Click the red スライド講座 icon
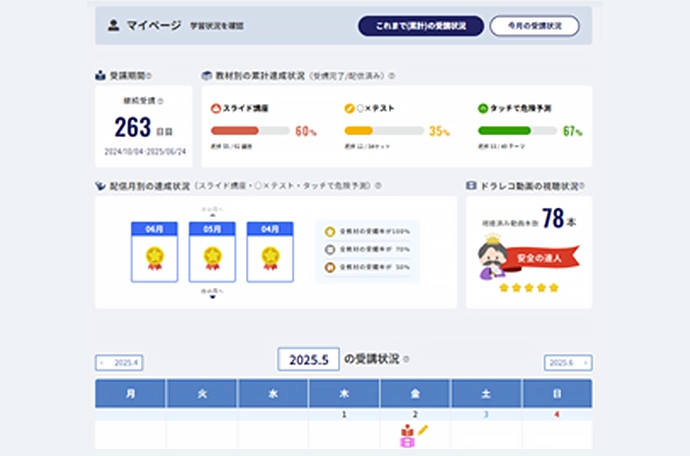The height and width of the screenshot is (456, 690). 216,108
